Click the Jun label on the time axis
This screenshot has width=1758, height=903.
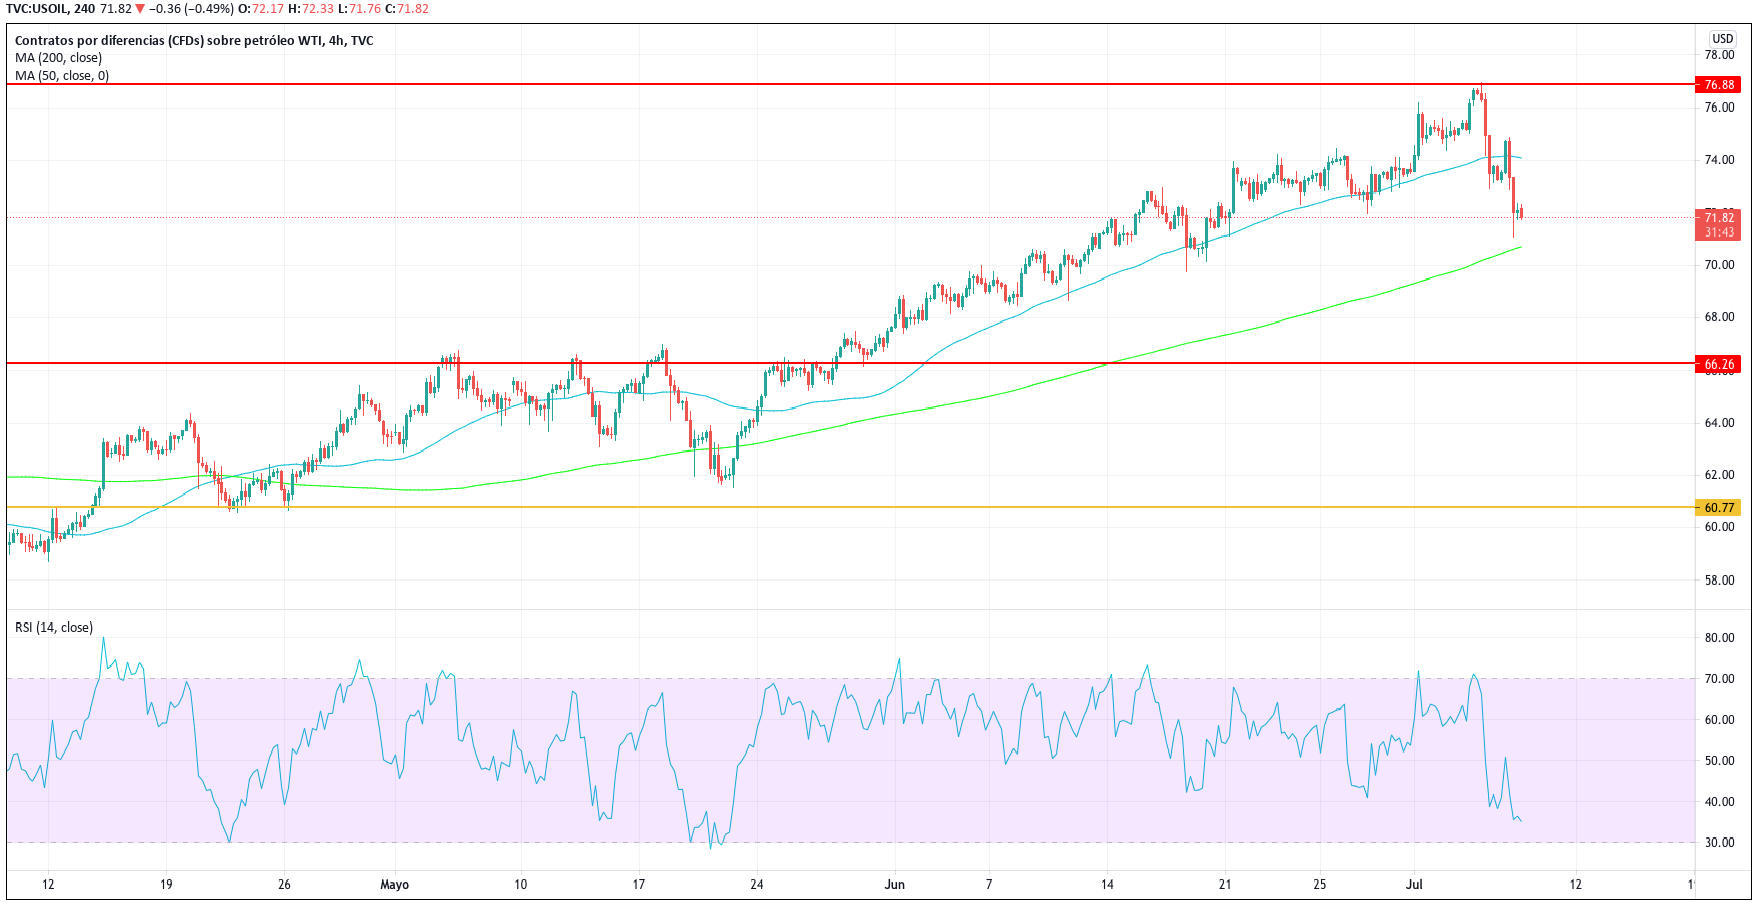pyautogui.click(x=894, y=885)
